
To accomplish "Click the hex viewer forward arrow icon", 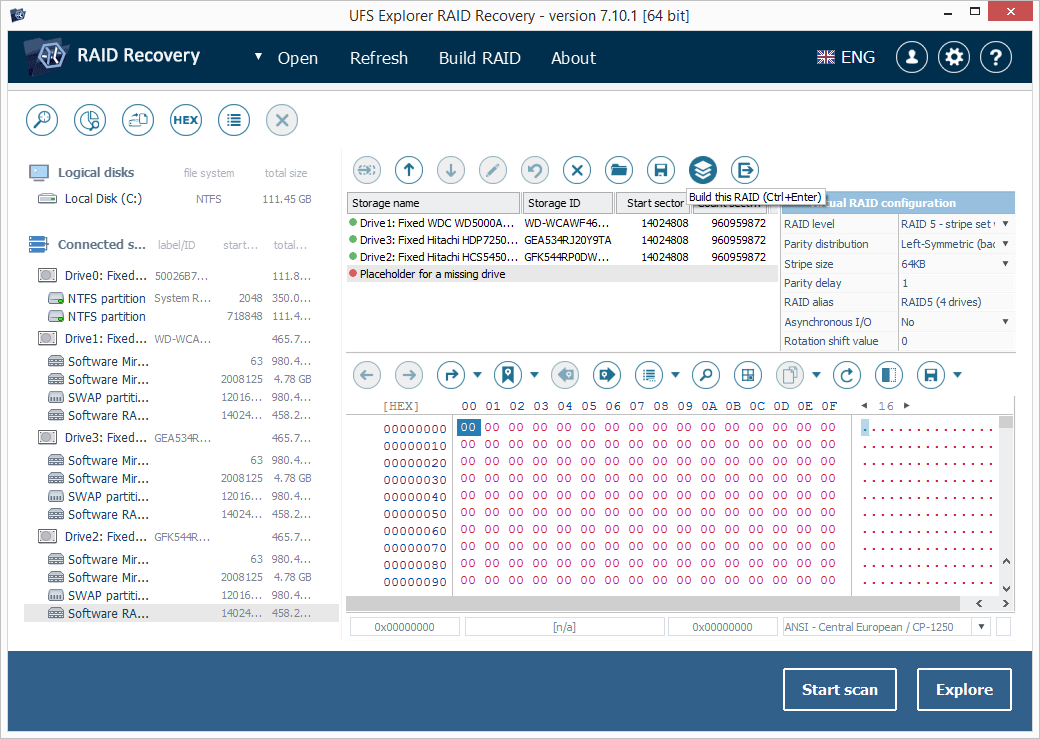I will click(x=409, y=375).
